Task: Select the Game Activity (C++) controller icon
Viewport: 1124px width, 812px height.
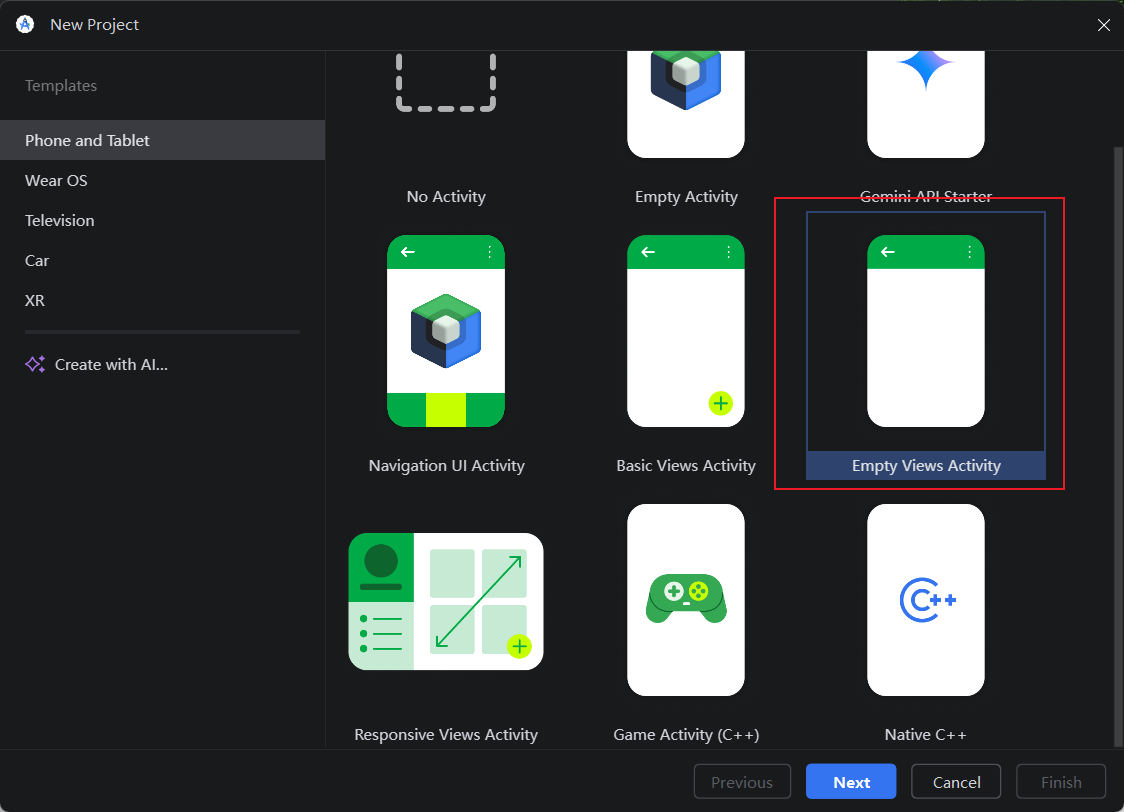Action: coord(686,598)
